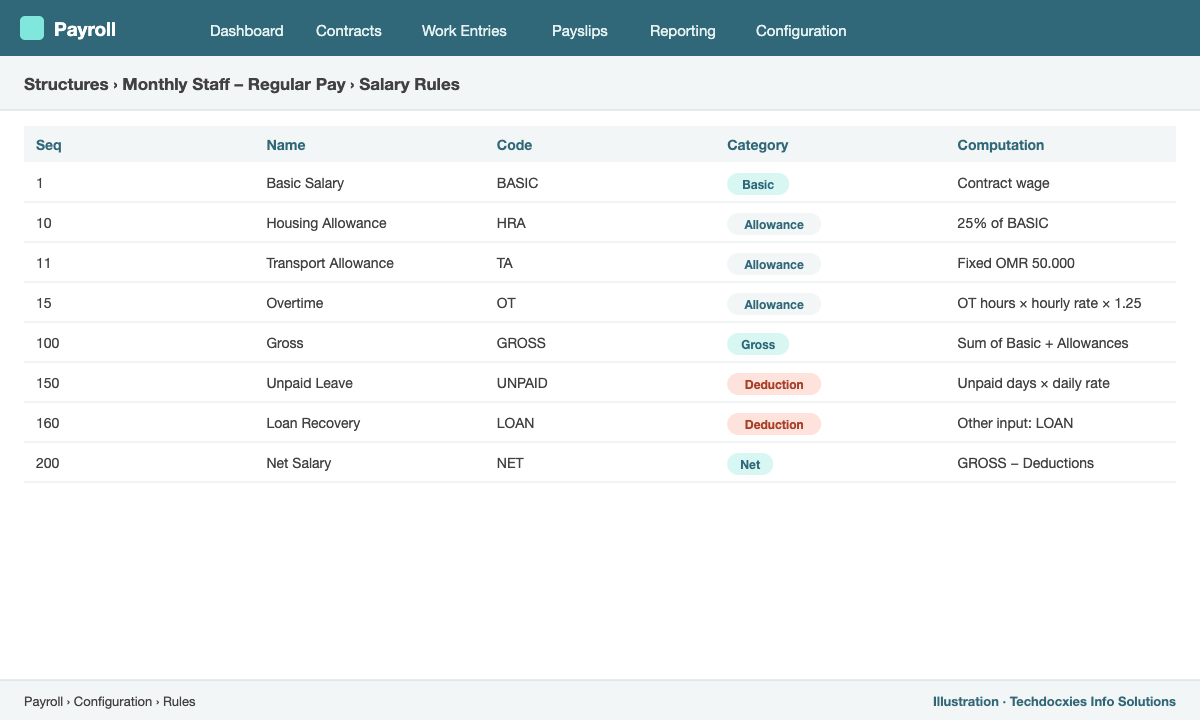Click Deduction badge in Loan Recovery row
The width and height of the screenshot is (1200, 720).
[x=774, y=424]
